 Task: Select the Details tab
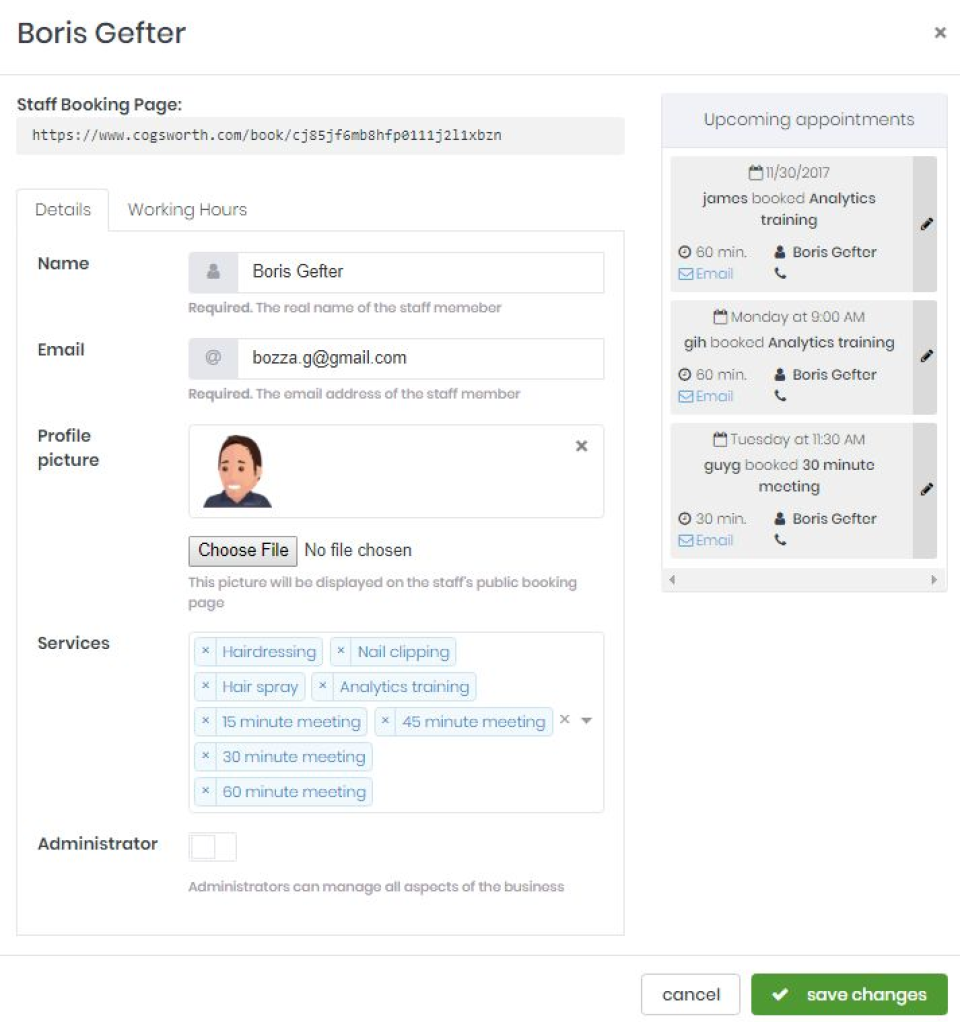pos(63,210)
